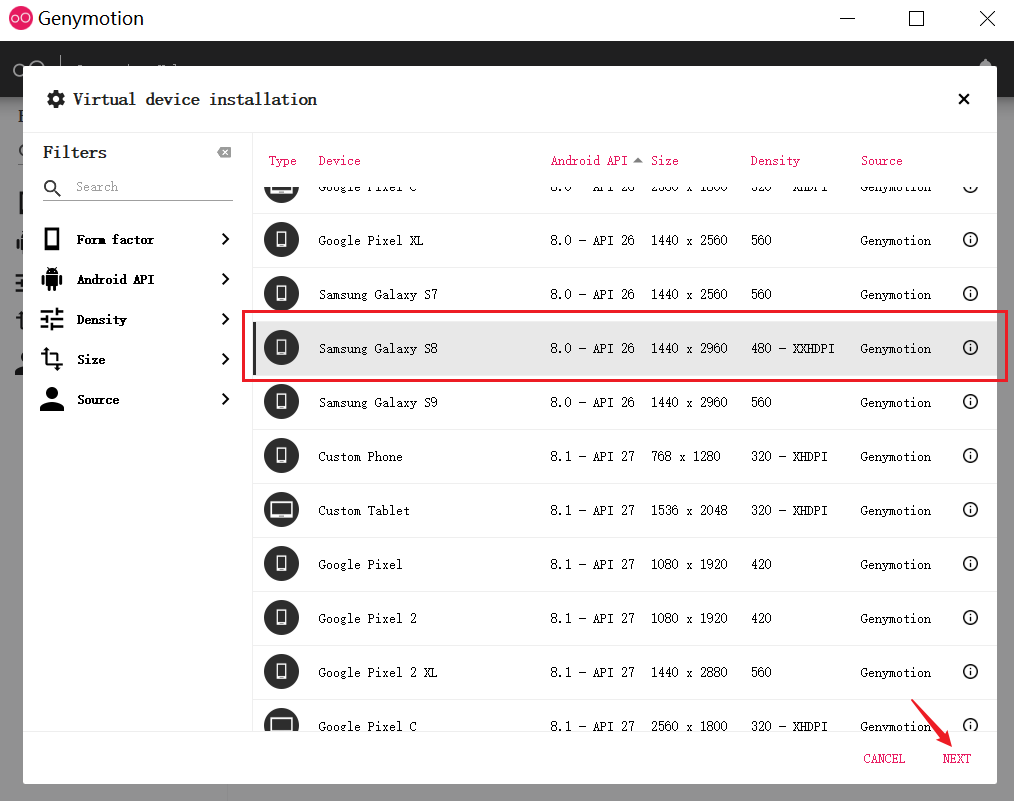This screenshot has width=1014, height=801.
Task: Click the phone icon for Custom Phone
Action: tap(281, 456)
